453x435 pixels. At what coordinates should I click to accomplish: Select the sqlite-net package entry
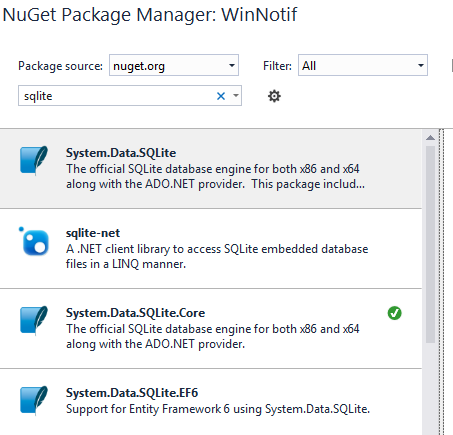tap(211, 249)
